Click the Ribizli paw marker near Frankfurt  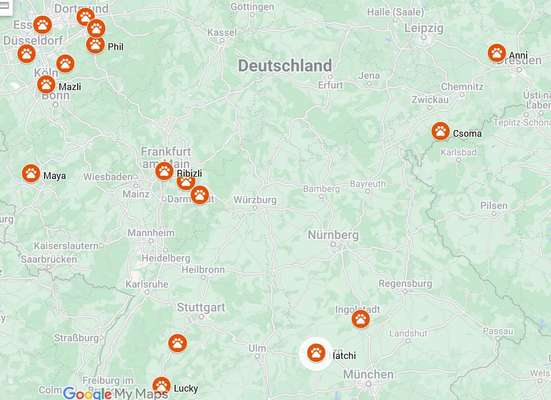[x=164, y=171]
